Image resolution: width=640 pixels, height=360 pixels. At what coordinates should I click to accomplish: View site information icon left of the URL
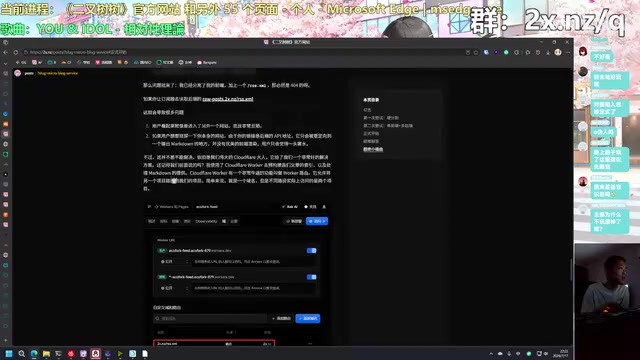click(x=26, y=52)
